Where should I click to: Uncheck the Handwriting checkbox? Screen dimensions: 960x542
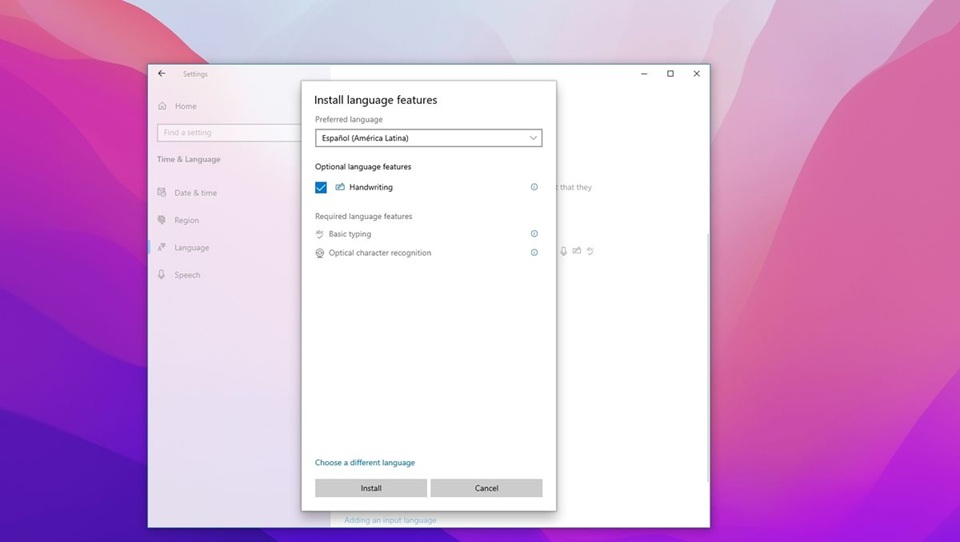pos(321,187)
